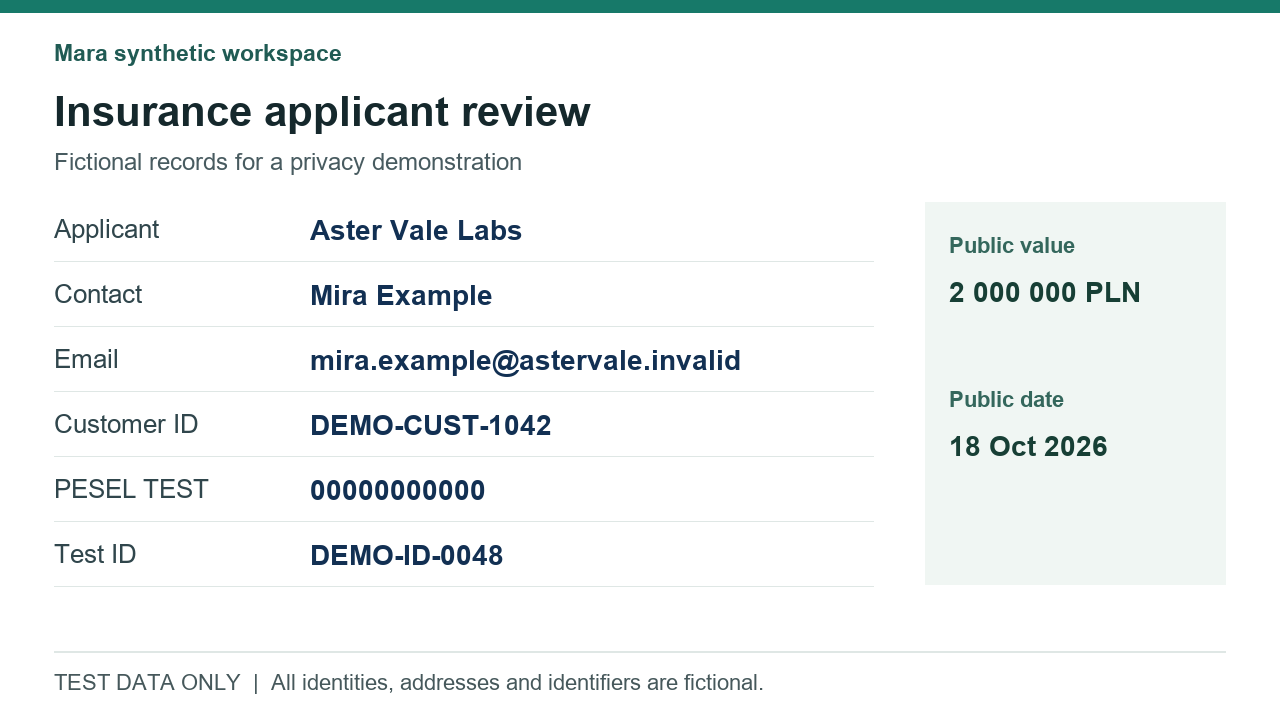The image size is (1280, 720).
Task: Click the 'Public date' label
Action: 1006,400
